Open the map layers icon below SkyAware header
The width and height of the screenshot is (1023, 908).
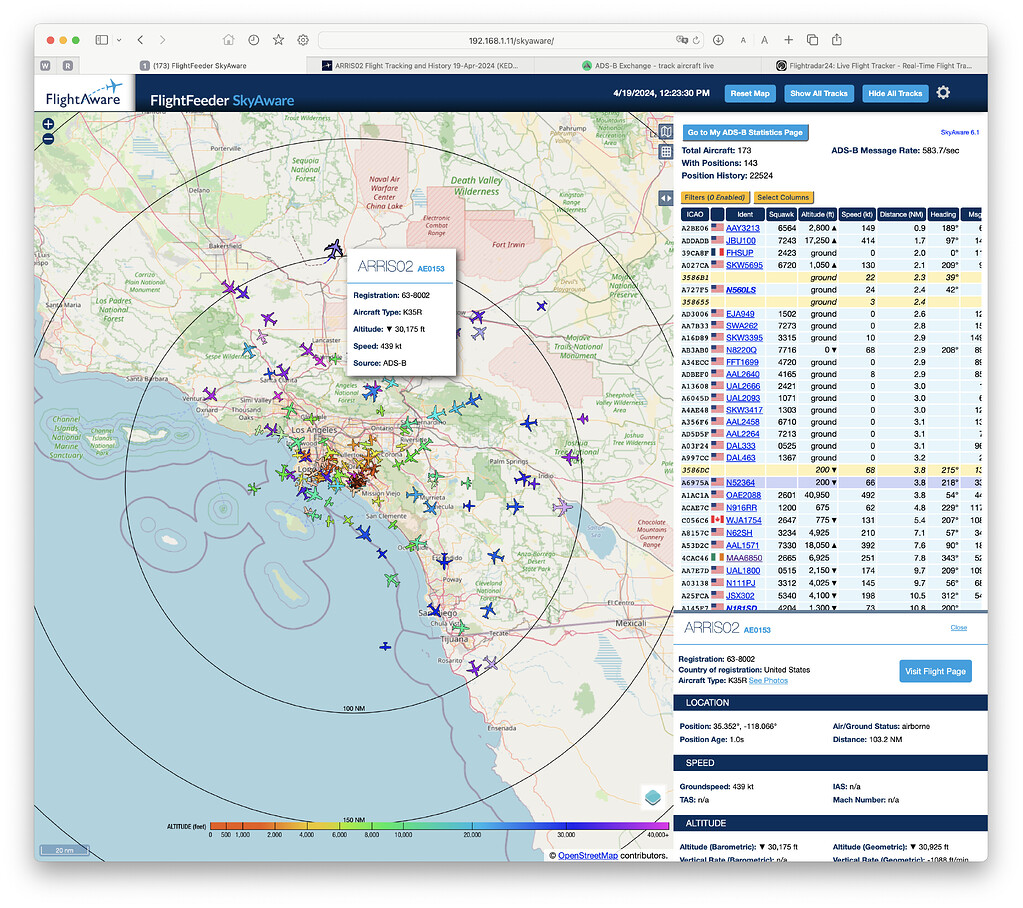coord(666,131)
